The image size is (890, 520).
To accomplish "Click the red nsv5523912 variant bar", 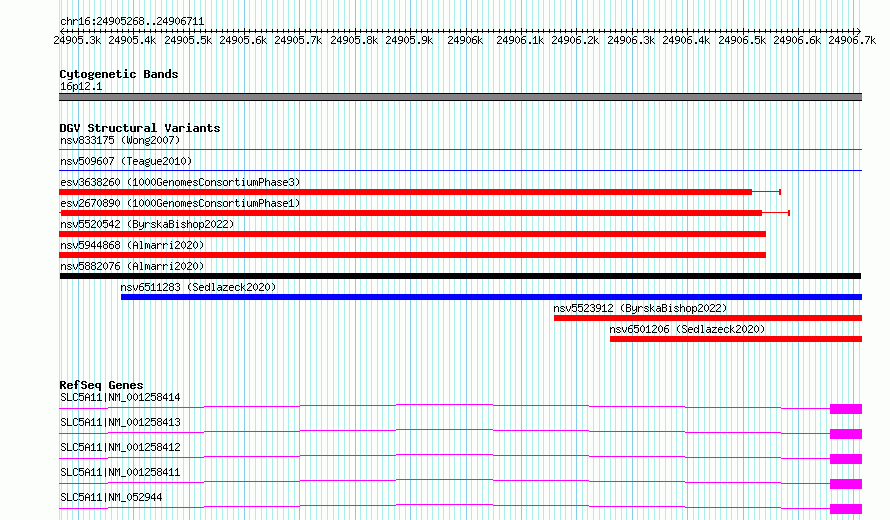I will [708, 318].
